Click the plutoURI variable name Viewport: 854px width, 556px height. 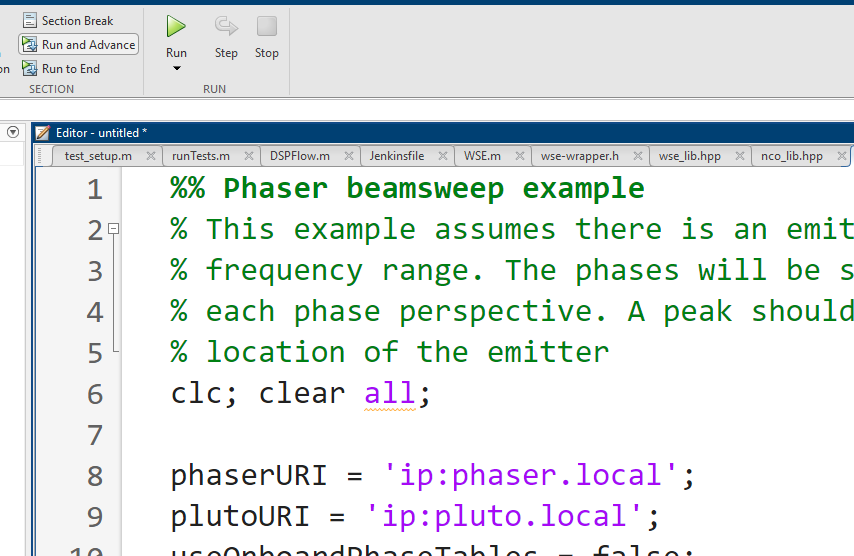click(240, 516)
